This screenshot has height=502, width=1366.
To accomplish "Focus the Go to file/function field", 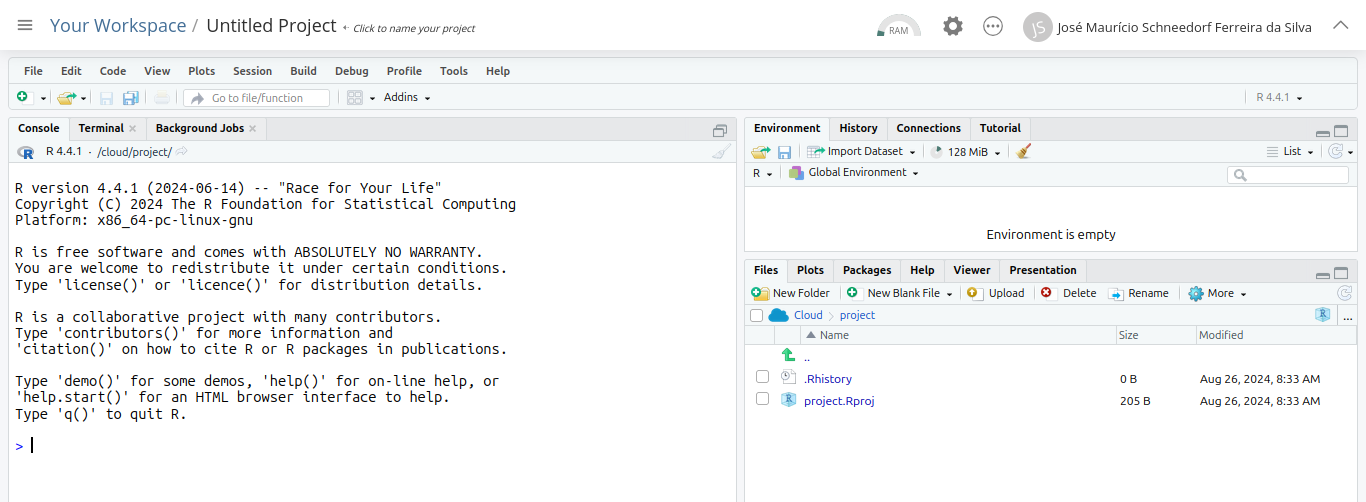I will [257, 98].
